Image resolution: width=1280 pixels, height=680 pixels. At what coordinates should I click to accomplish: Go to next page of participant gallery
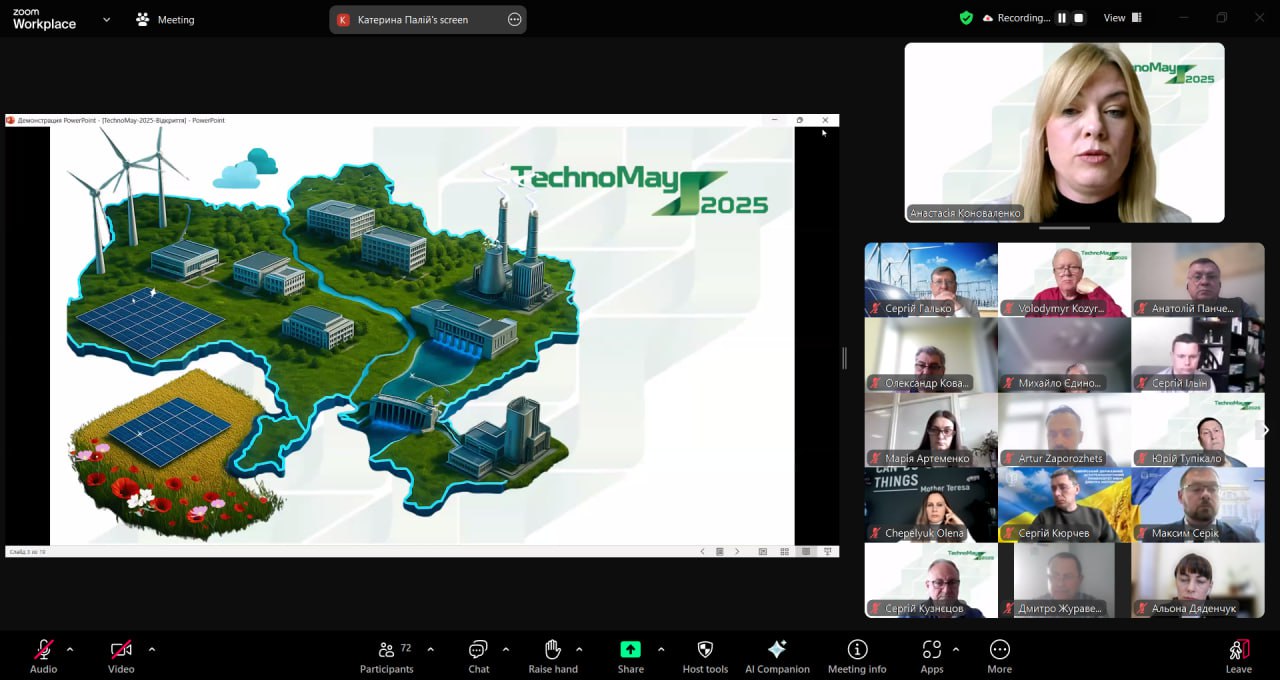pyautogui.click(x=1266, y=430)
